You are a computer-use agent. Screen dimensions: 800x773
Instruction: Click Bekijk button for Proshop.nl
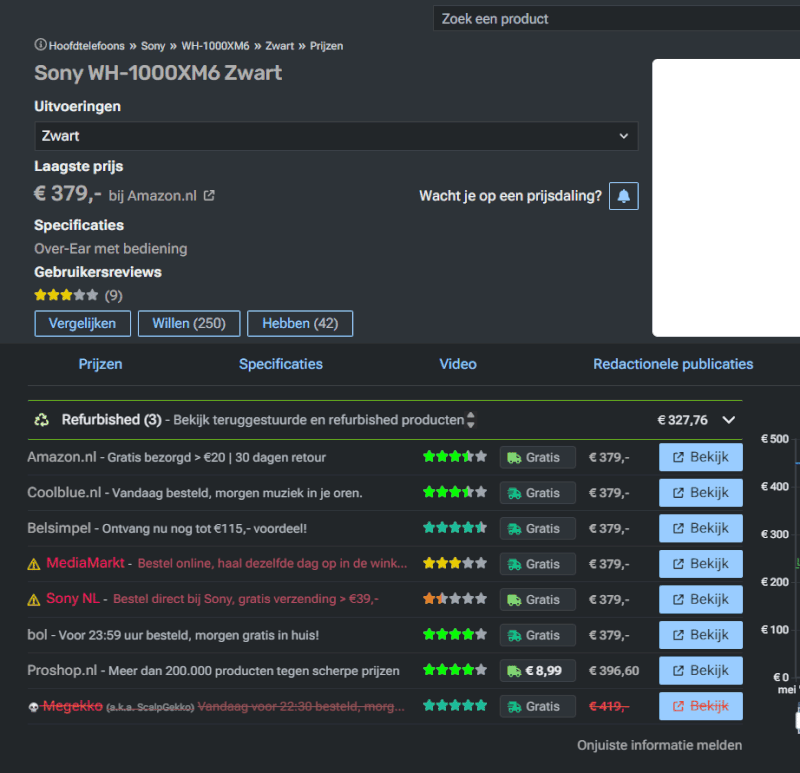pyautogui.click(x=701, y=670)
